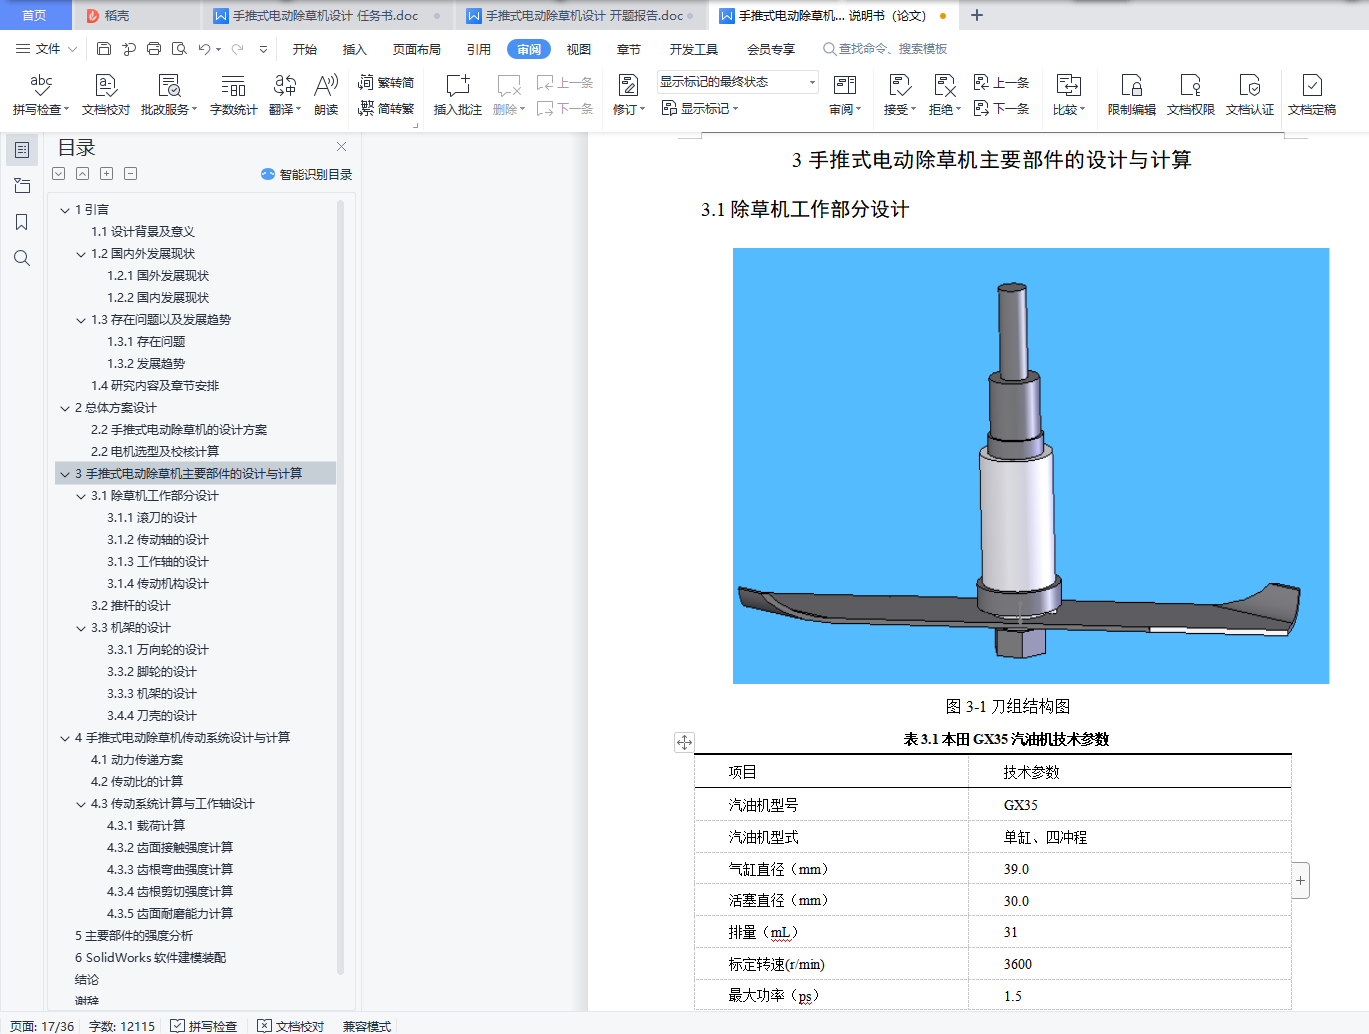Open 限制编辑 restrict editing
1369x1034 pixels.
[x=1132, y=95]
